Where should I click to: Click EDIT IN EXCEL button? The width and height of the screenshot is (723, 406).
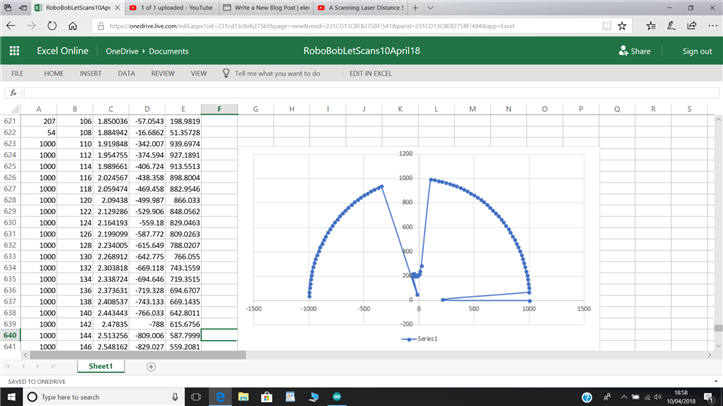[x=370, y=73]
